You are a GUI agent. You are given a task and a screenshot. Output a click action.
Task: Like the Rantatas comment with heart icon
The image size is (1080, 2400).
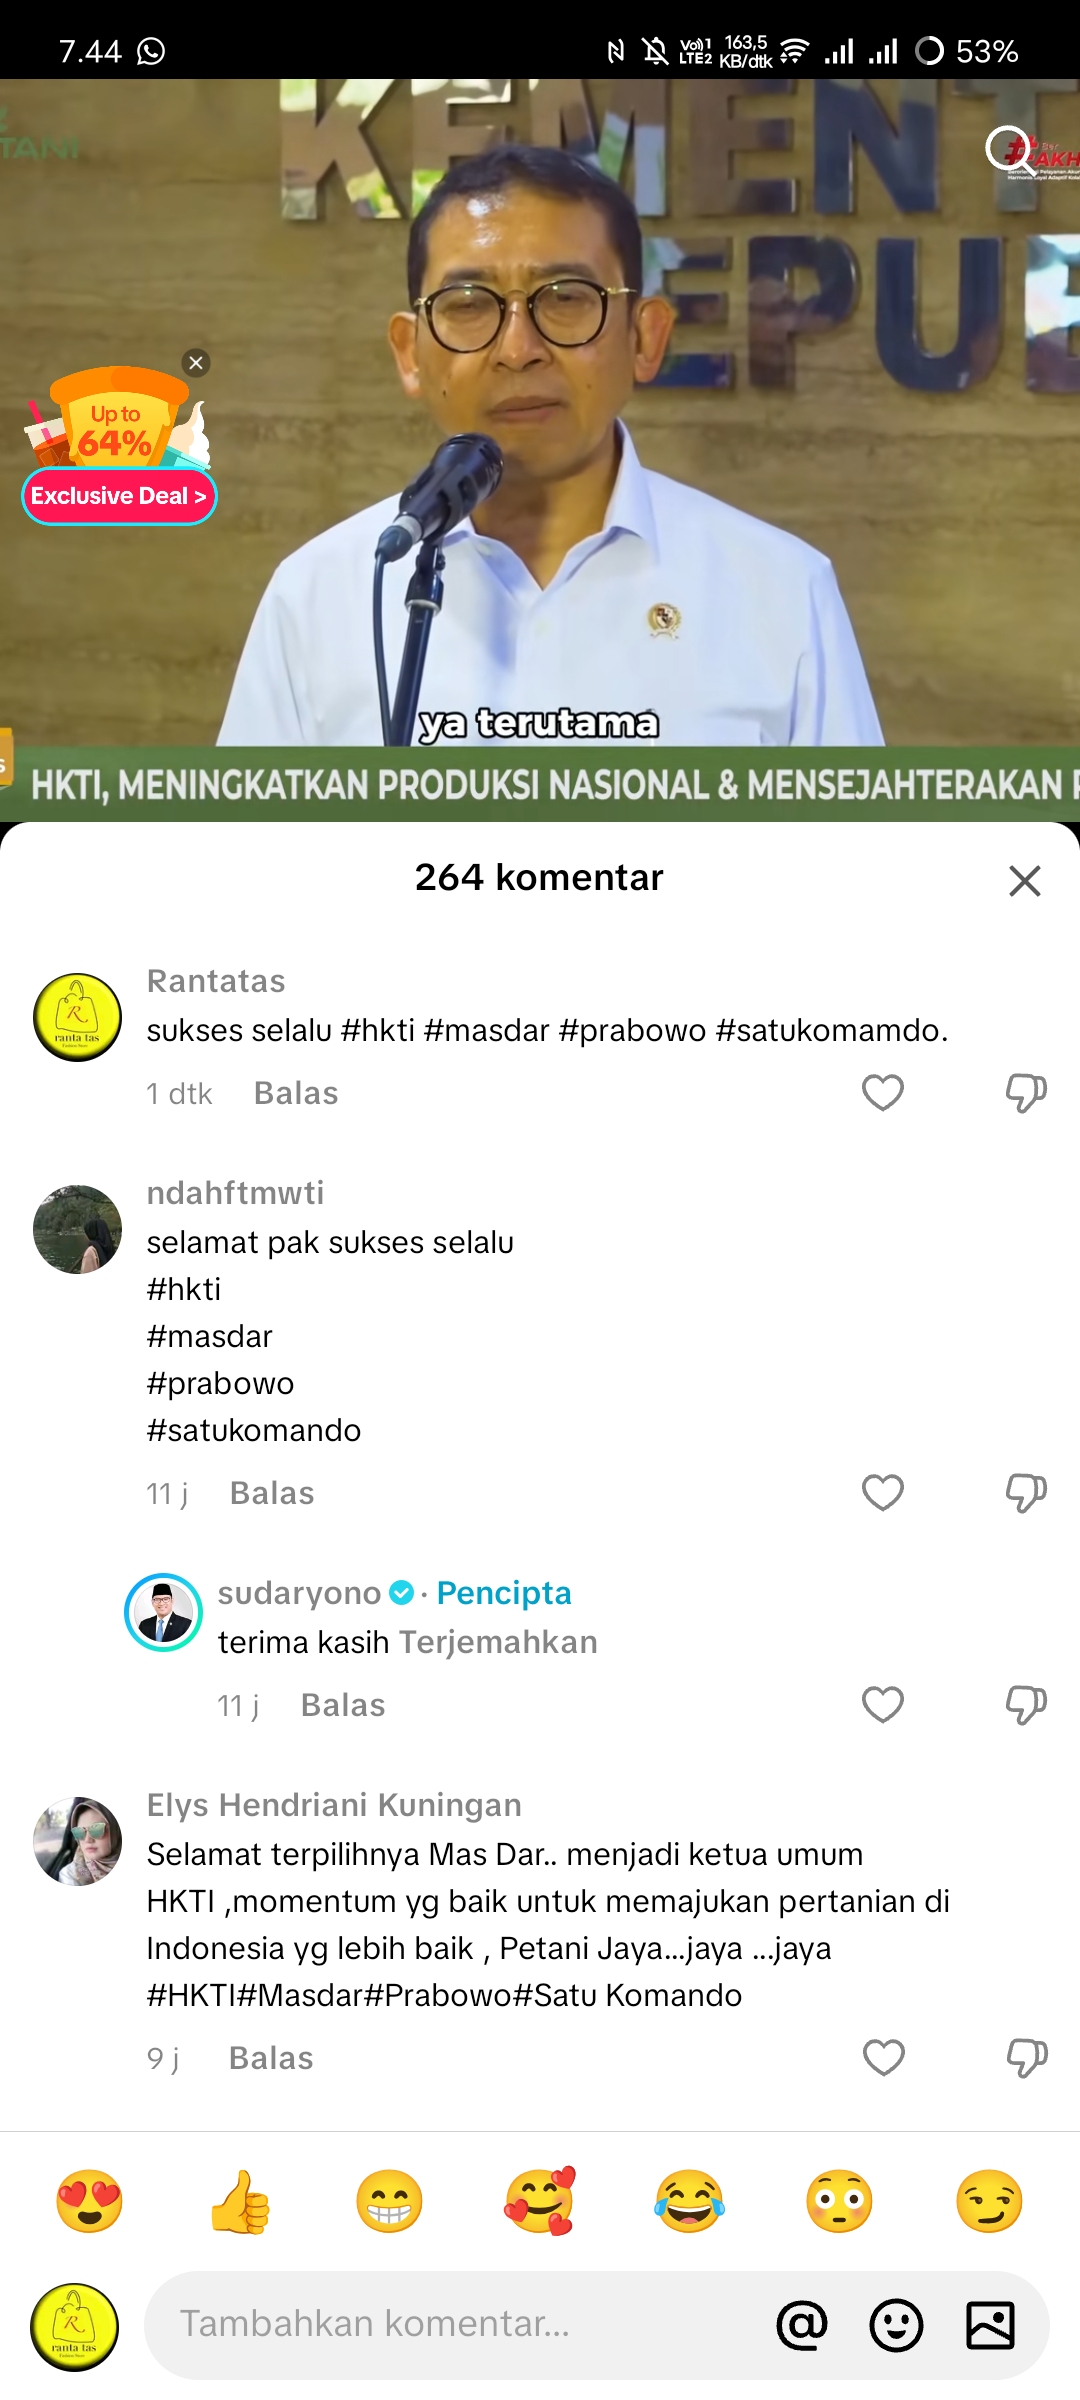[x=883, y=1093]
